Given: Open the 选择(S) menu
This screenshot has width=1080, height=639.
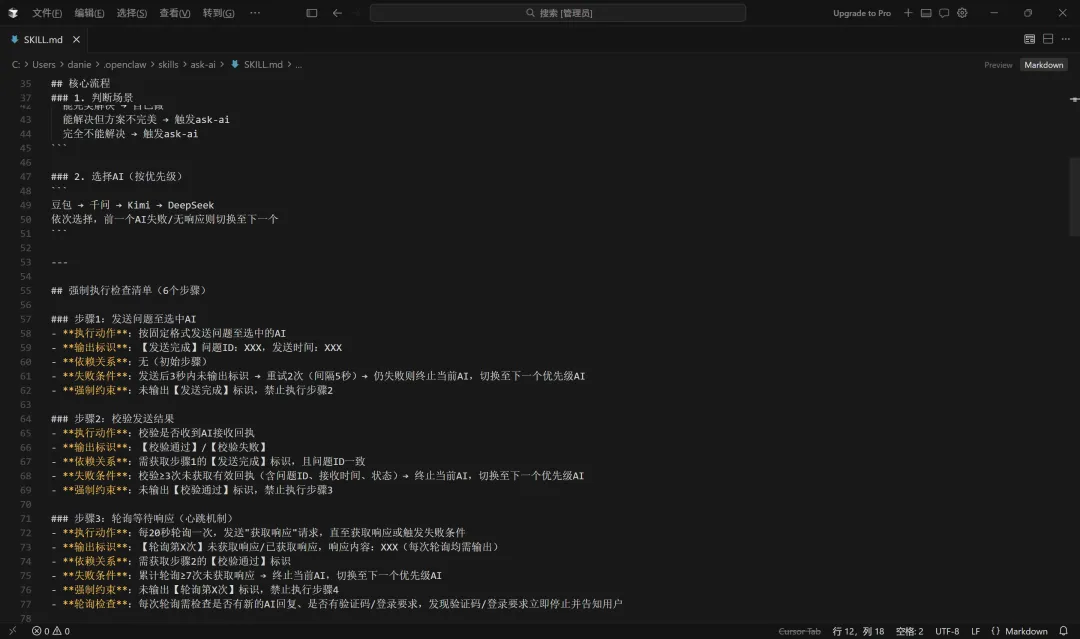Looking at the screenshot, I should (132, 12).
